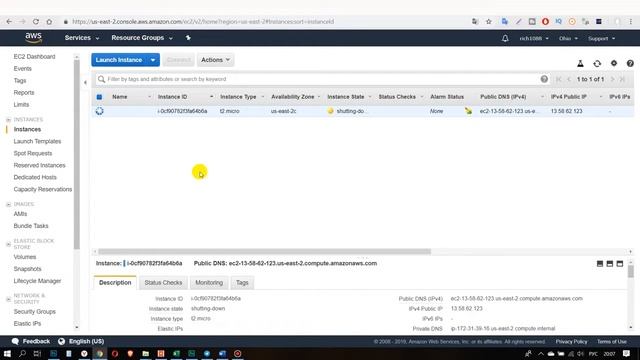Sort by the Instance ID column header

point(172,97)
